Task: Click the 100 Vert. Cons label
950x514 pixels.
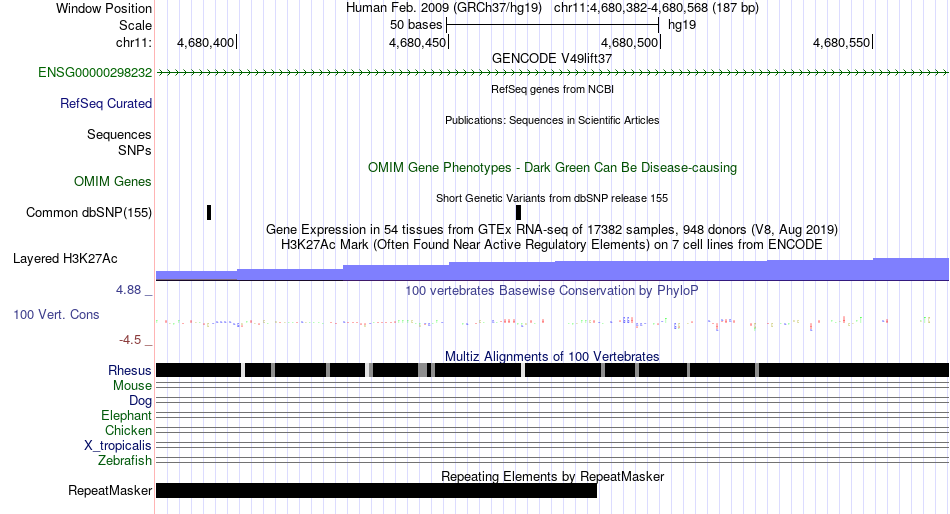Action: [56, 315]
